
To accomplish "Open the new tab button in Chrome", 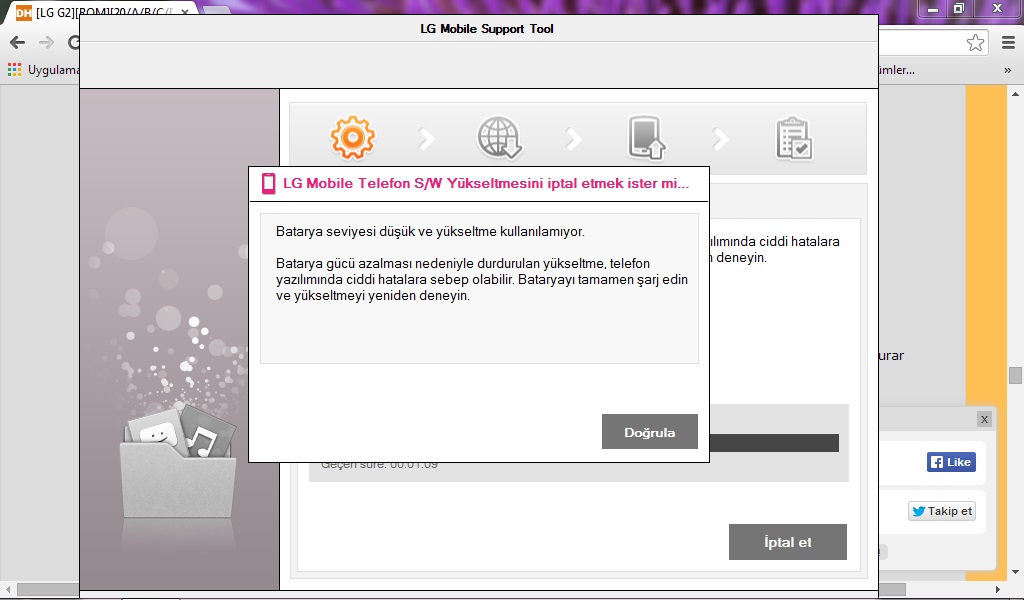I will (x=214, y=12).
